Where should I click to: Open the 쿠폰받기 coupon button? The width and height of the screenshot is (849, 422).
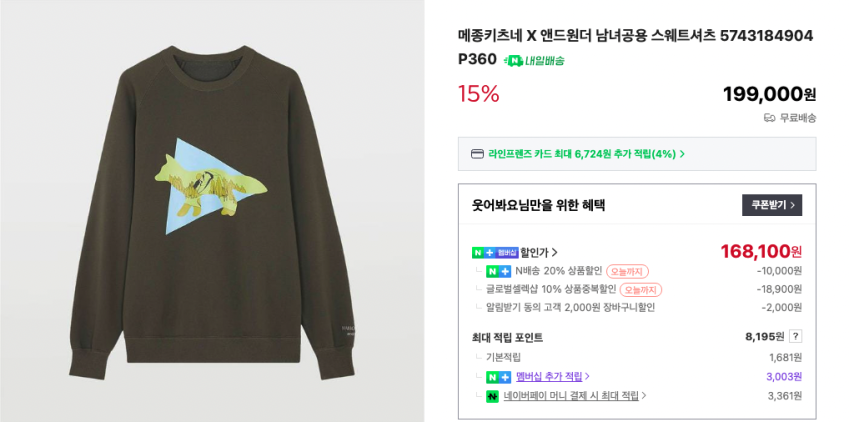pos(771,205)
